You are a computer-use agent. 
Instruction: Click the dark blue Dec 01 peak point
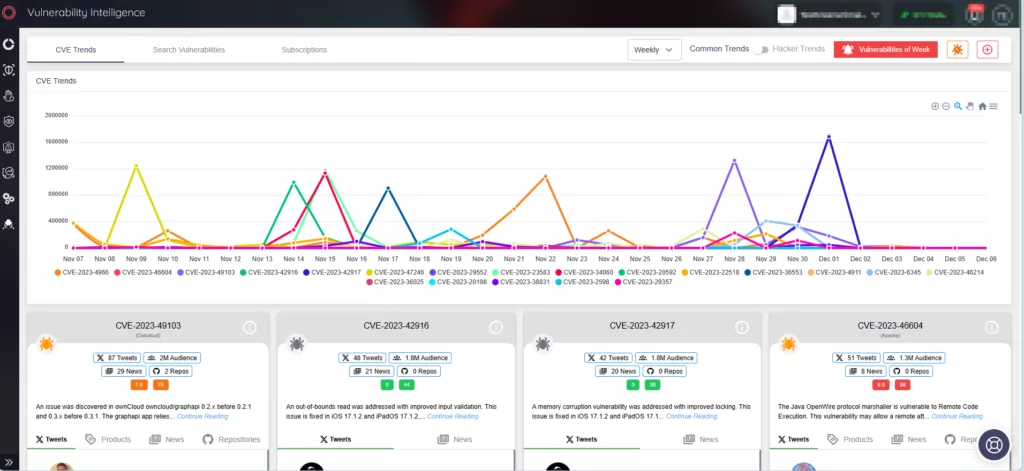[829, 137]
